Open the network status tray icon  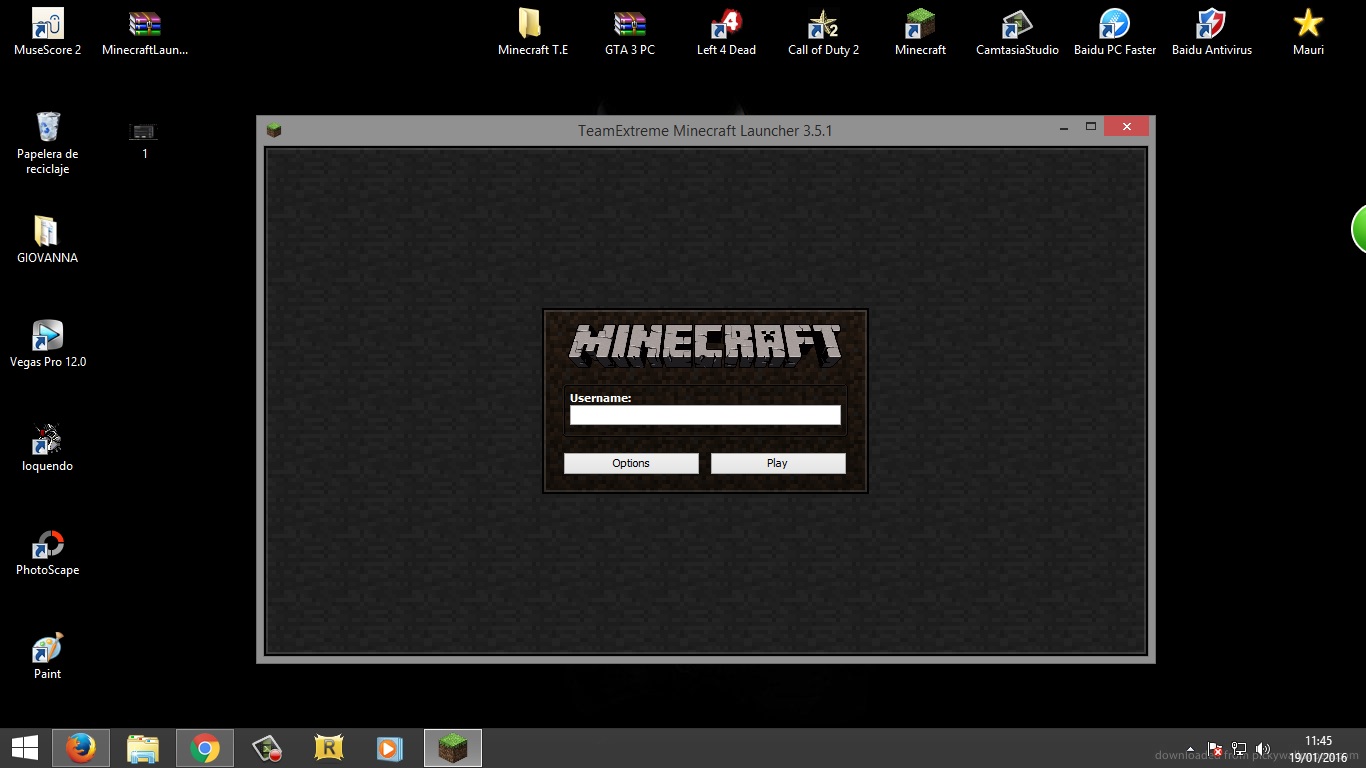coord(1239,749)
